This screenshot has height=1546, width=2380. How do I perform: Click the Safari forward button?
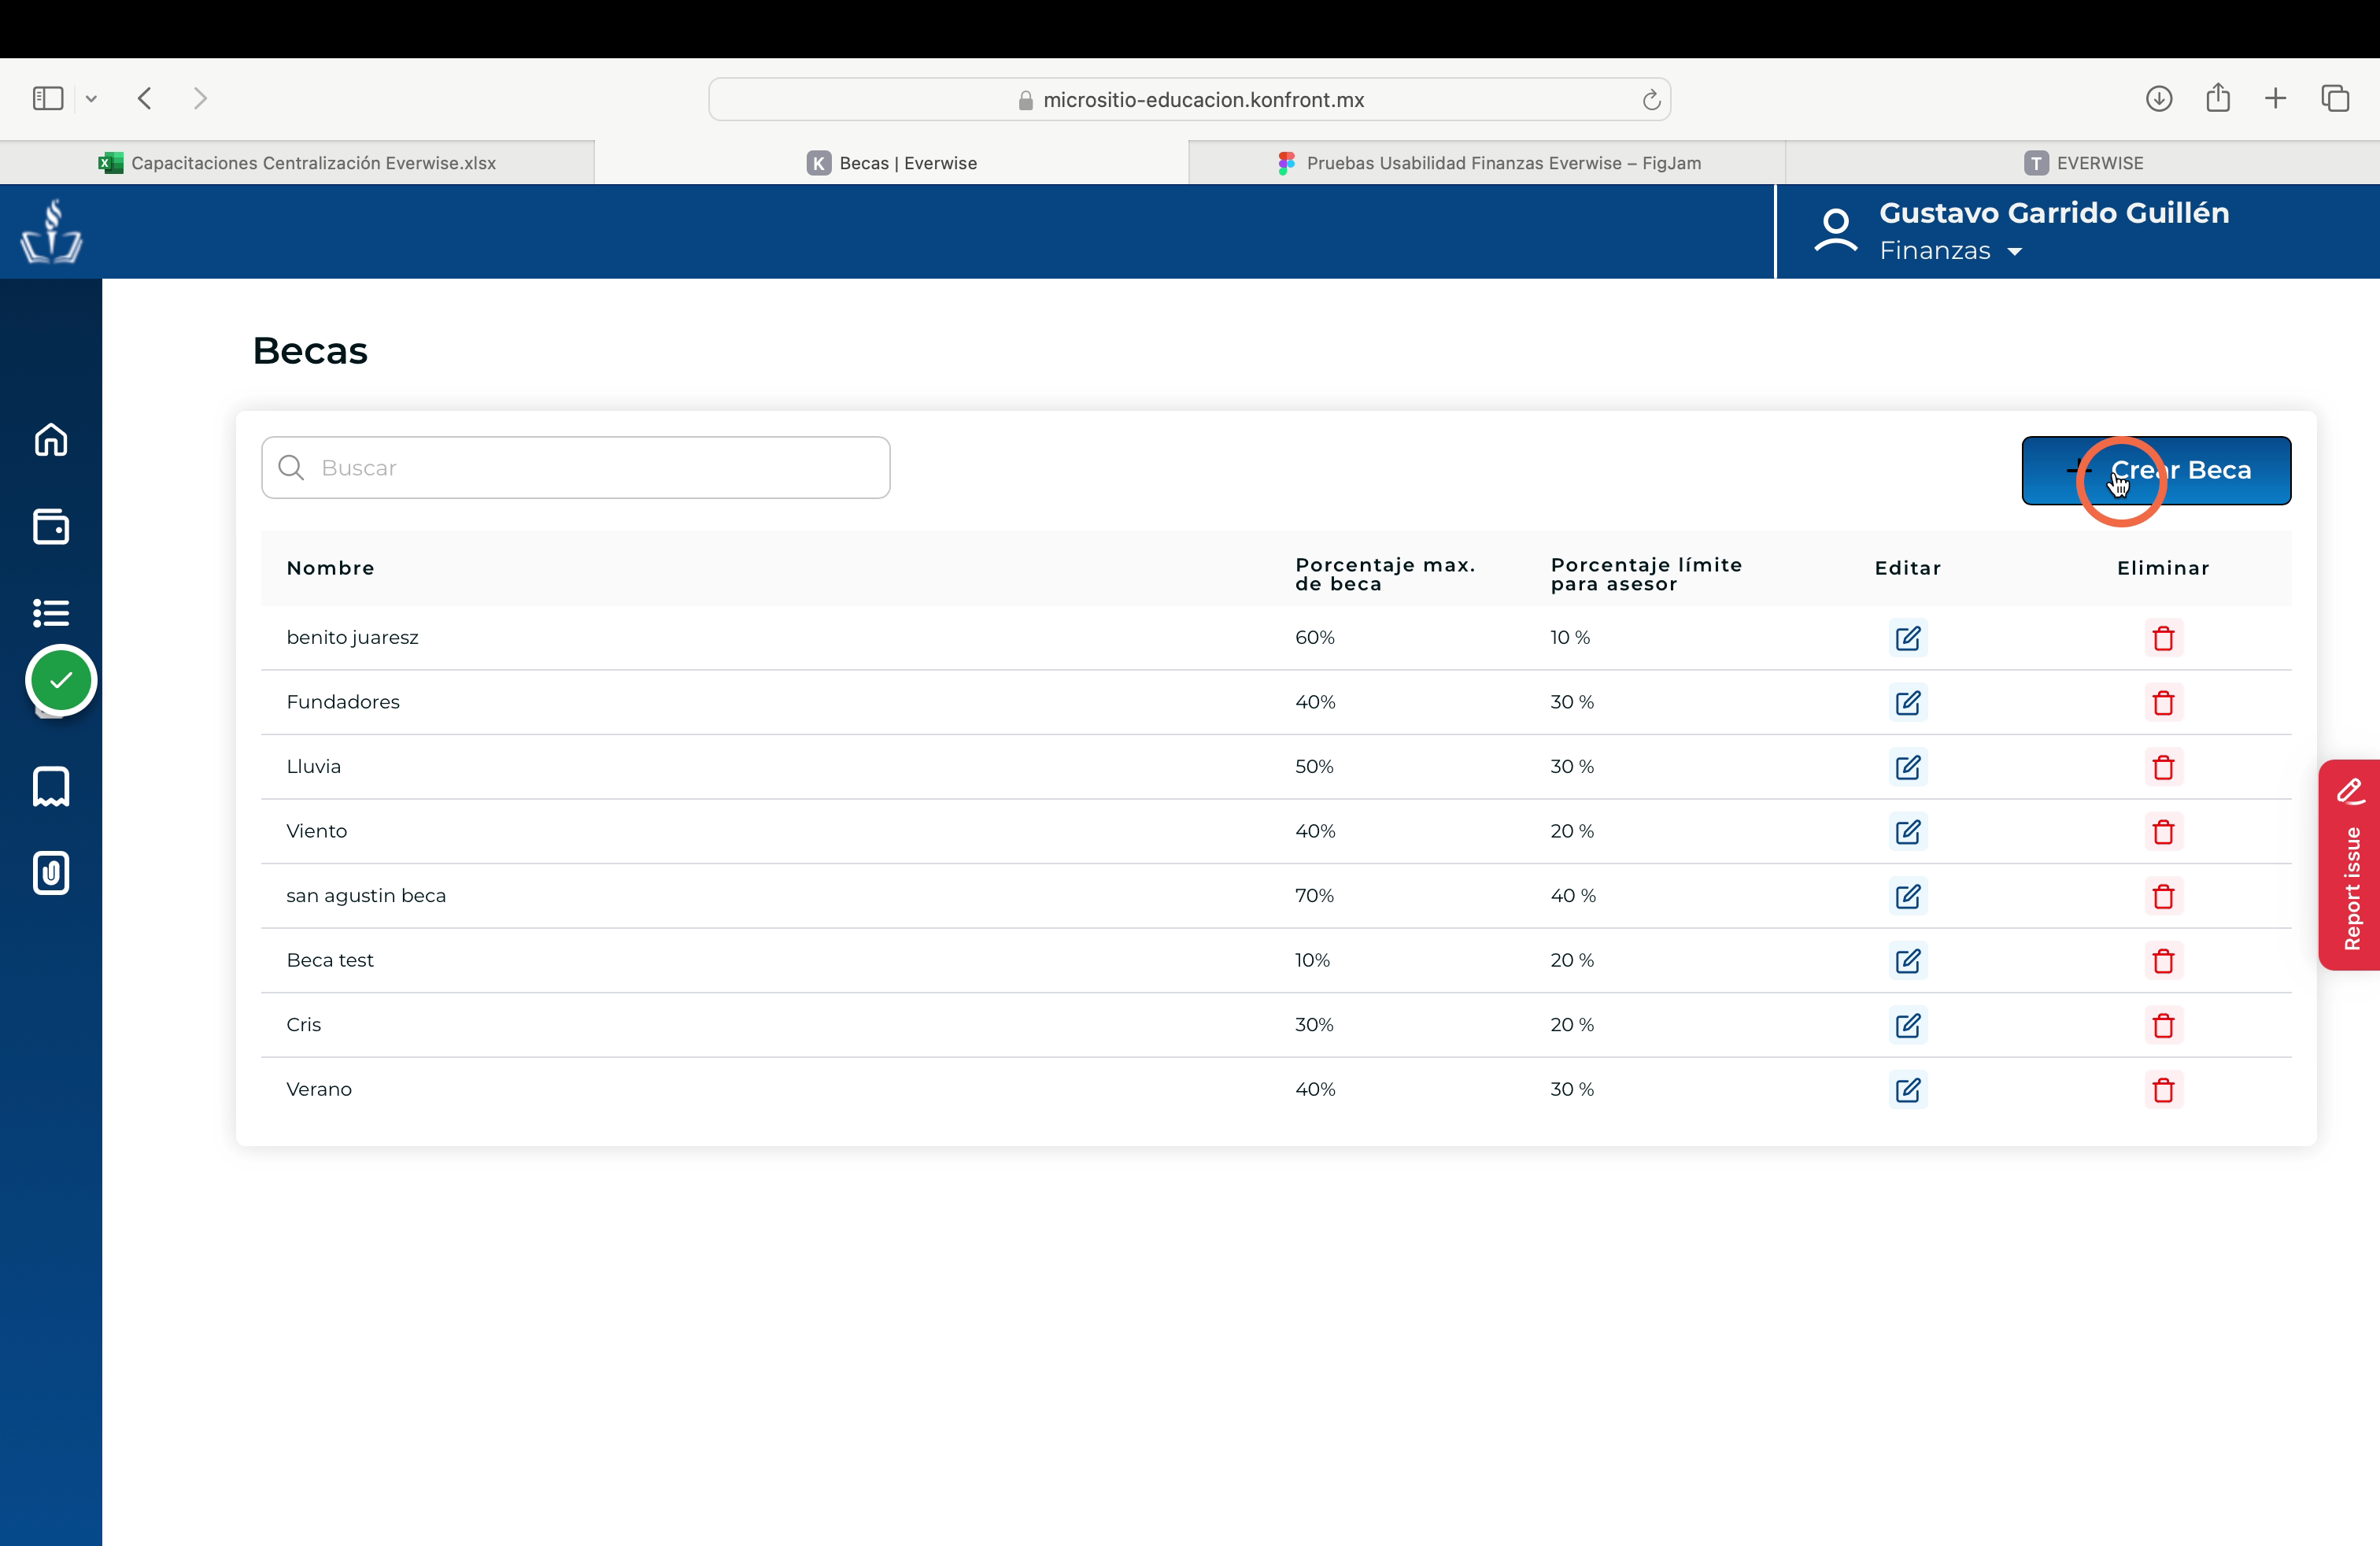[200, 98]
